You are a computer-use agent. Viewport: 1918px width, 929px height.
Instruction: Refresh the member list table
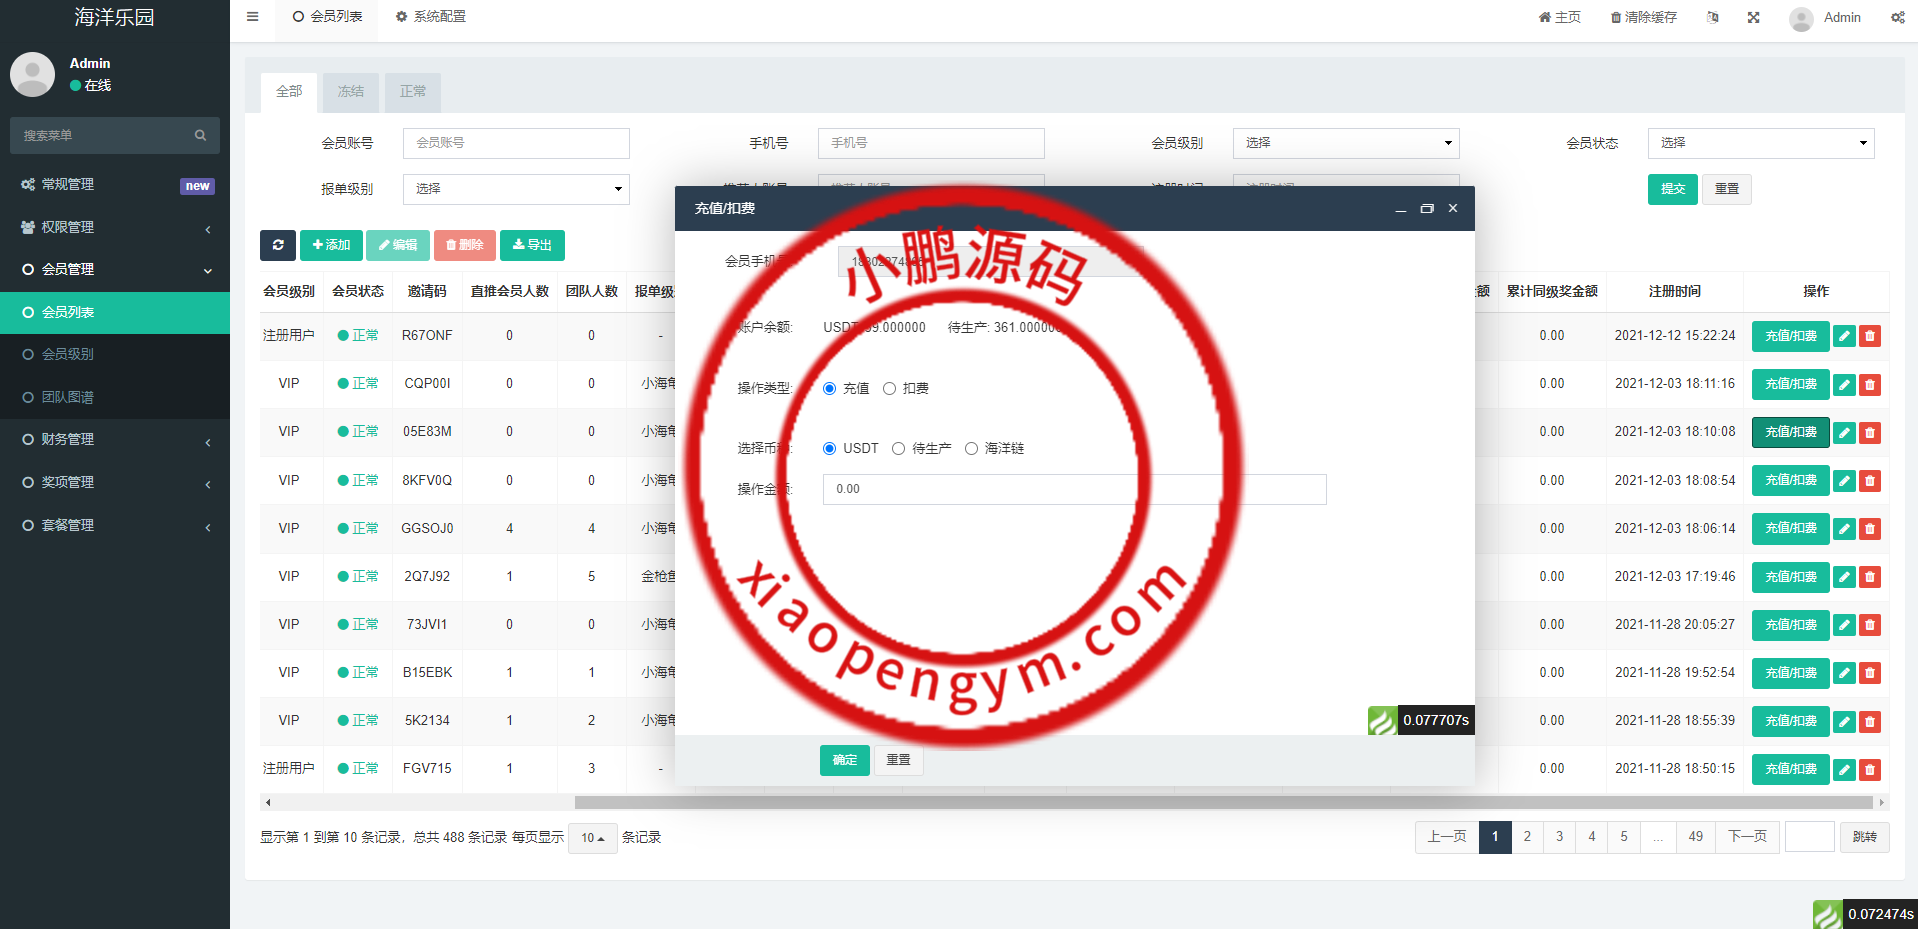tap(278, 245)
